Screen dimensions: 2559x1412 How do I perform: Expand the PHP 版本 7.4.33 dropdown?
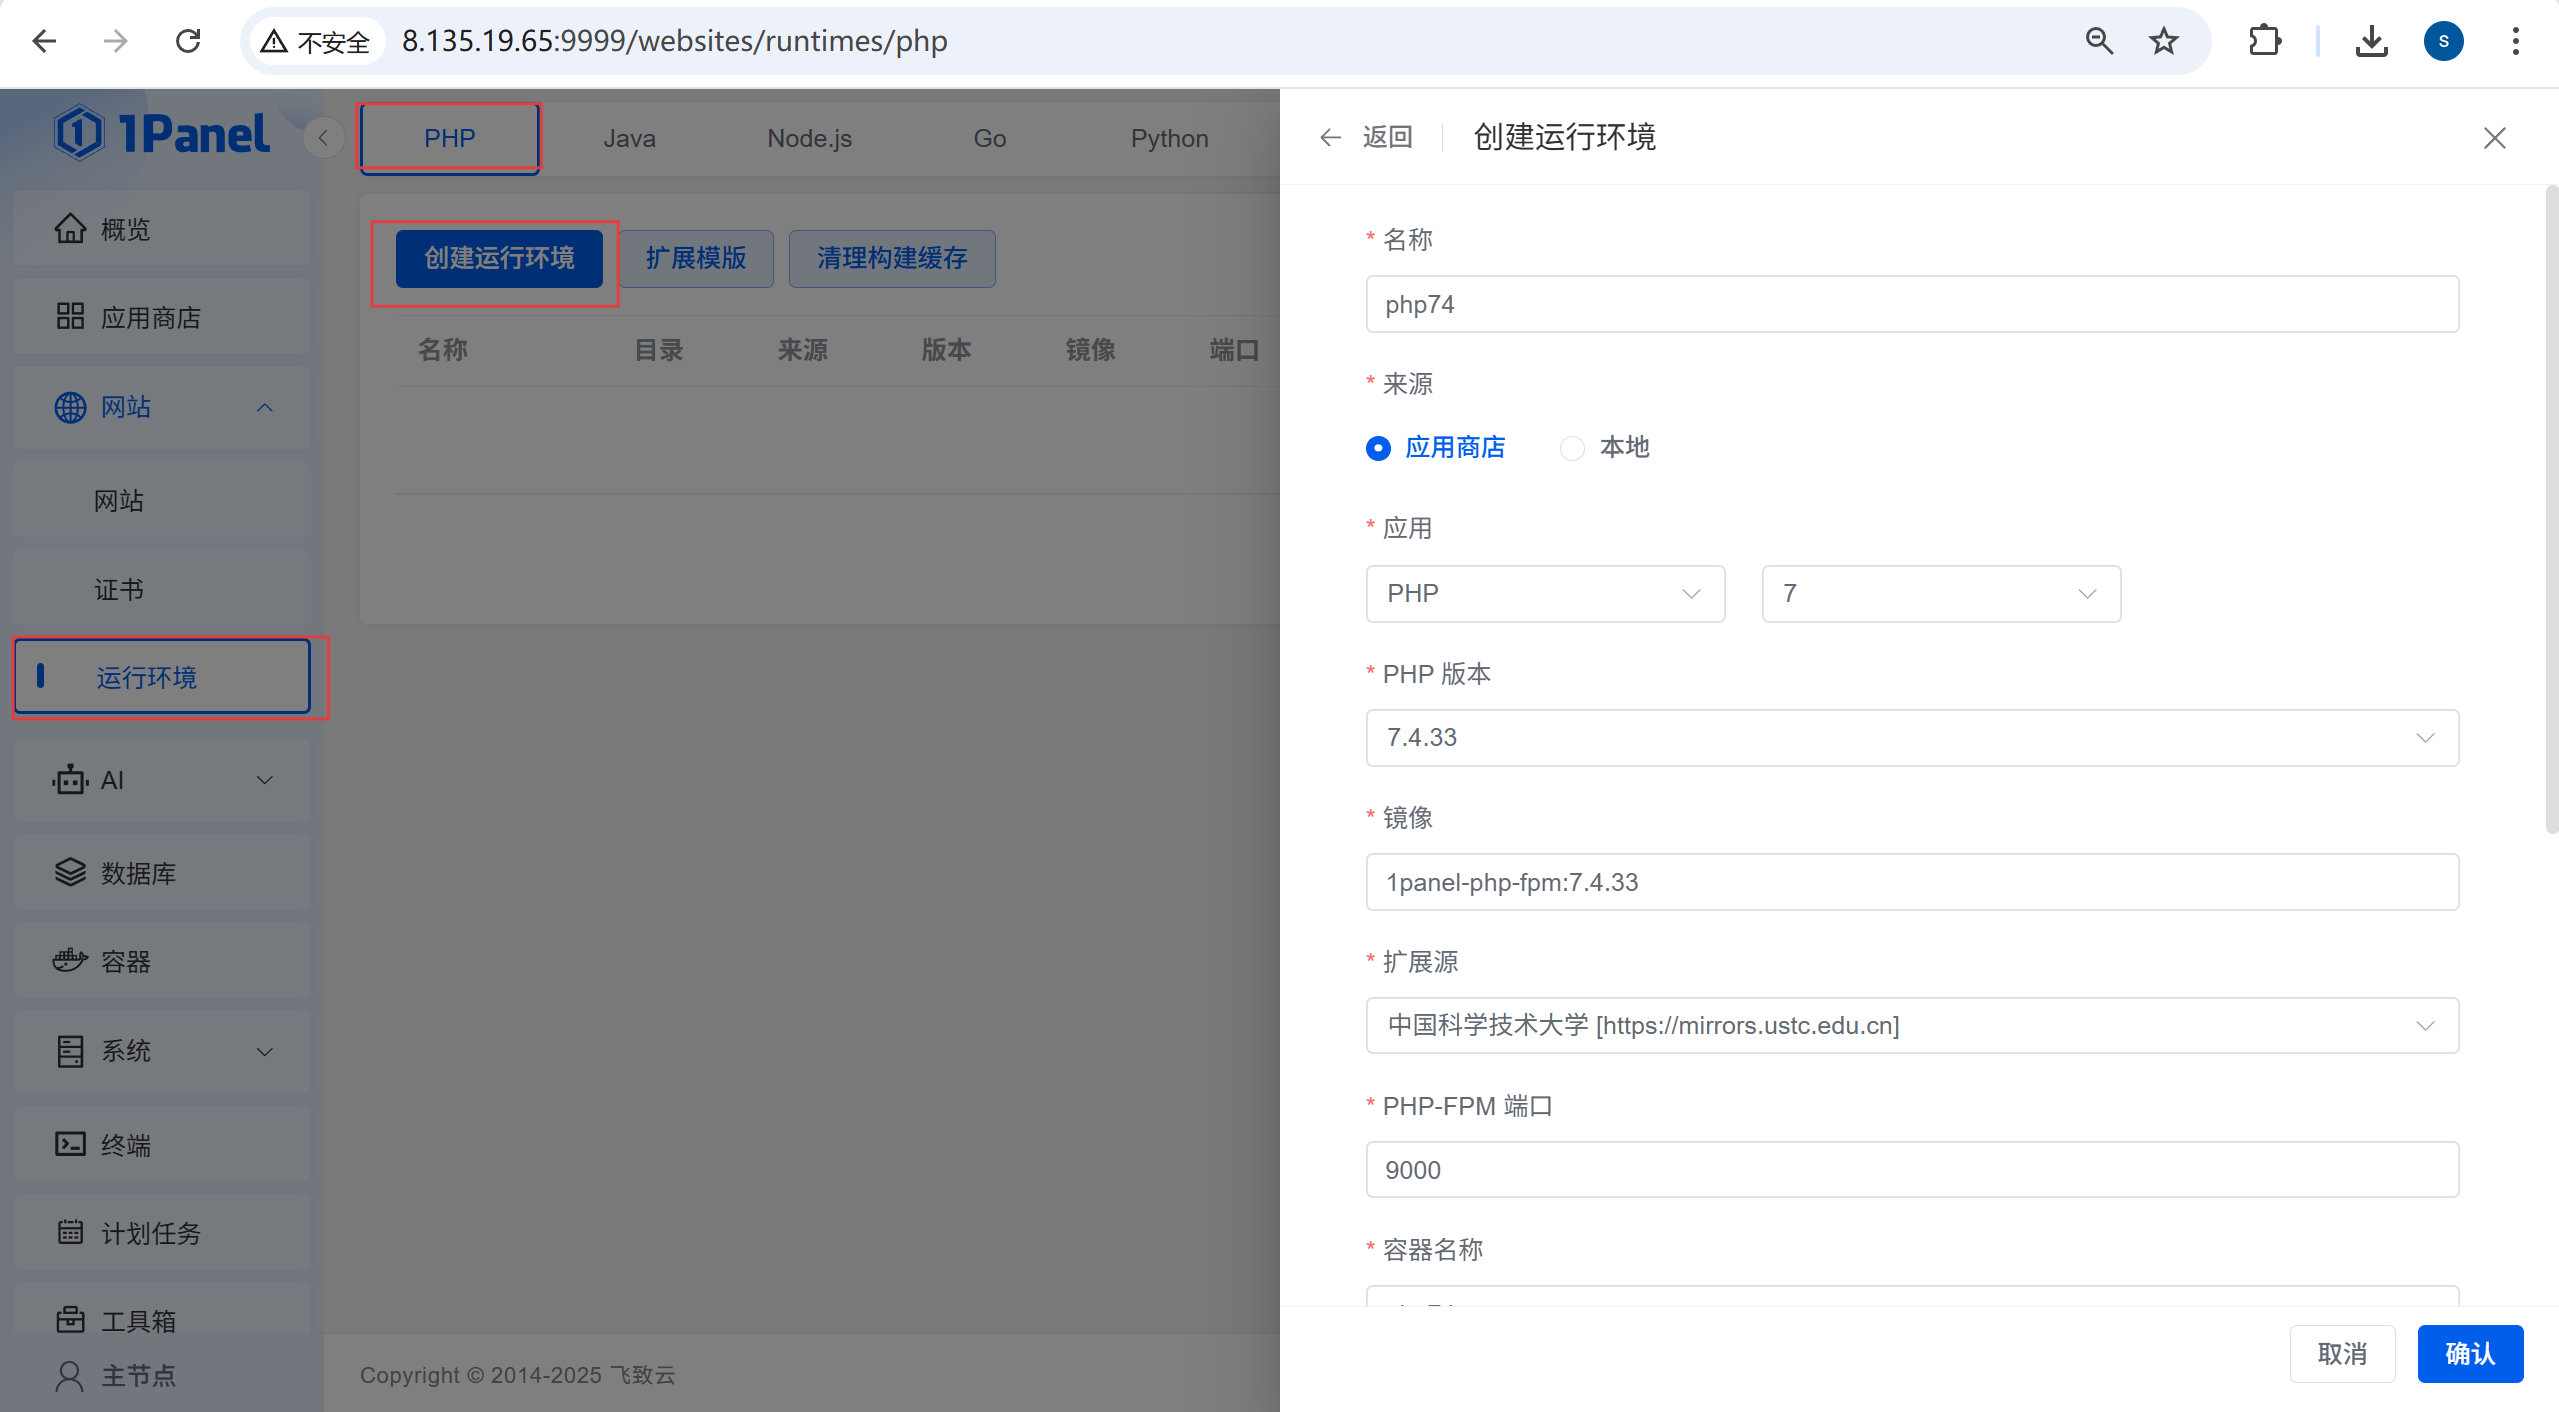1911,738
